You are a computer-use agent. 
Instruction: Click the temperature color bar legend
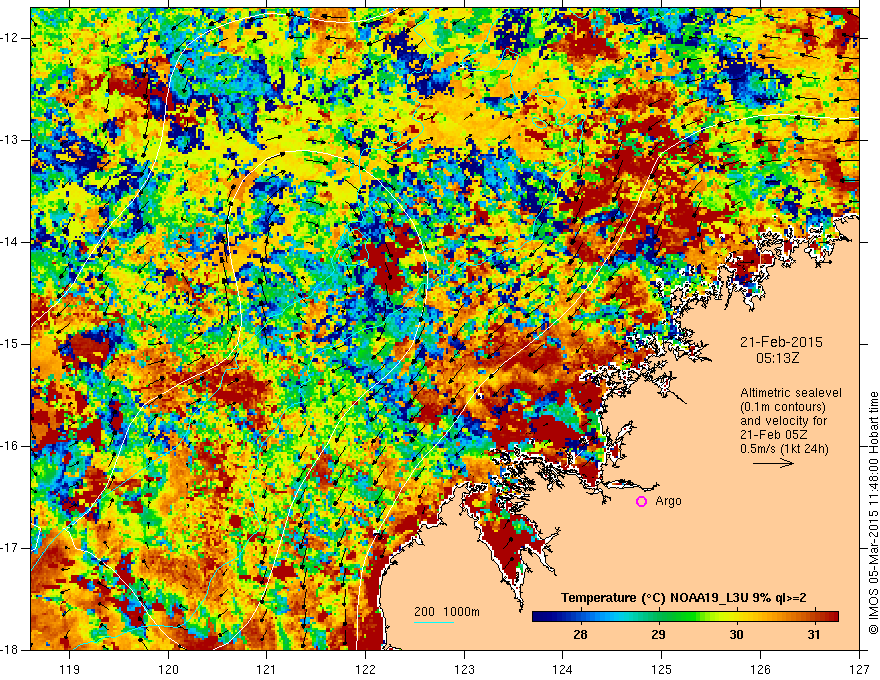click(x=685, y=617)
